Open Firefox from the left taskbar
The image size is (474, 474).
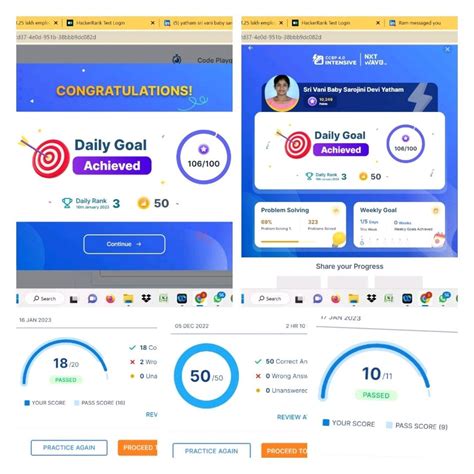point(110,299)
